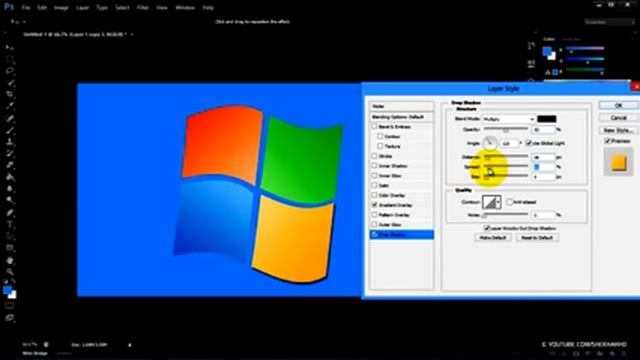Click the Noise slider track
Viewport: 640px width, 360px height.
pyautogui.click(x=506, y=214)
